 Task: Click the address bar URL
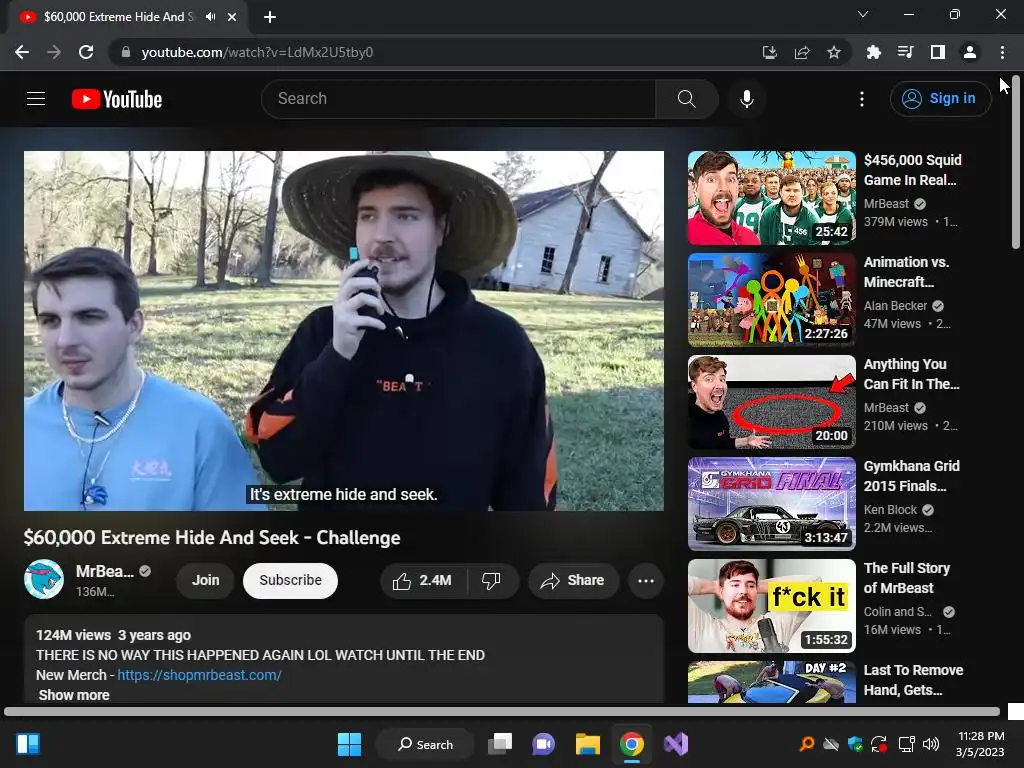257,52
